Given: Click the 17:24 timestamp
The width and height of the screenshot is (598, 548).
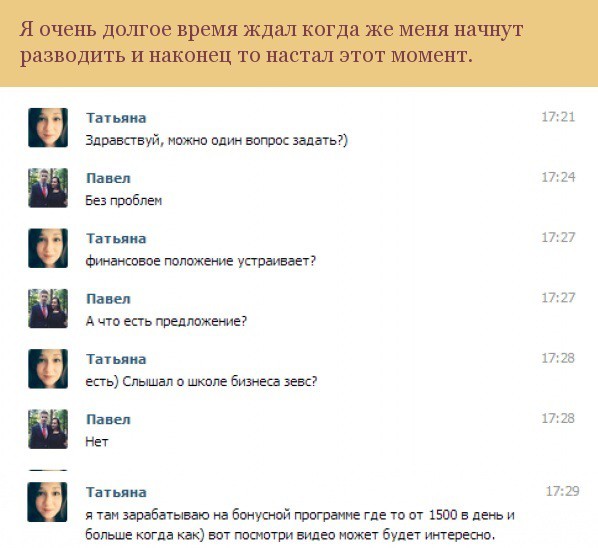Looking at the screenshot, I should coord(558,177).
